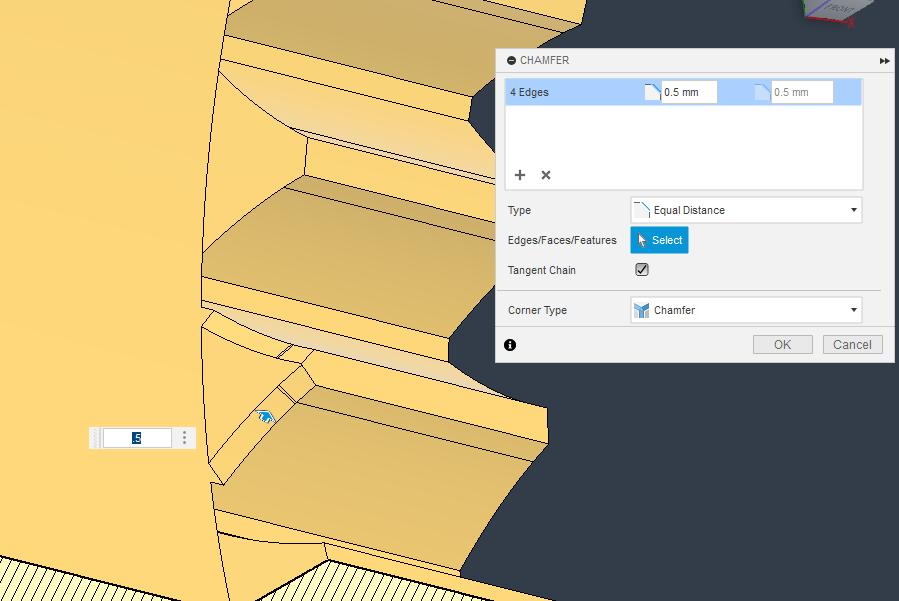Add a new chamfer edge set with the plus icon

click(520, 175)
